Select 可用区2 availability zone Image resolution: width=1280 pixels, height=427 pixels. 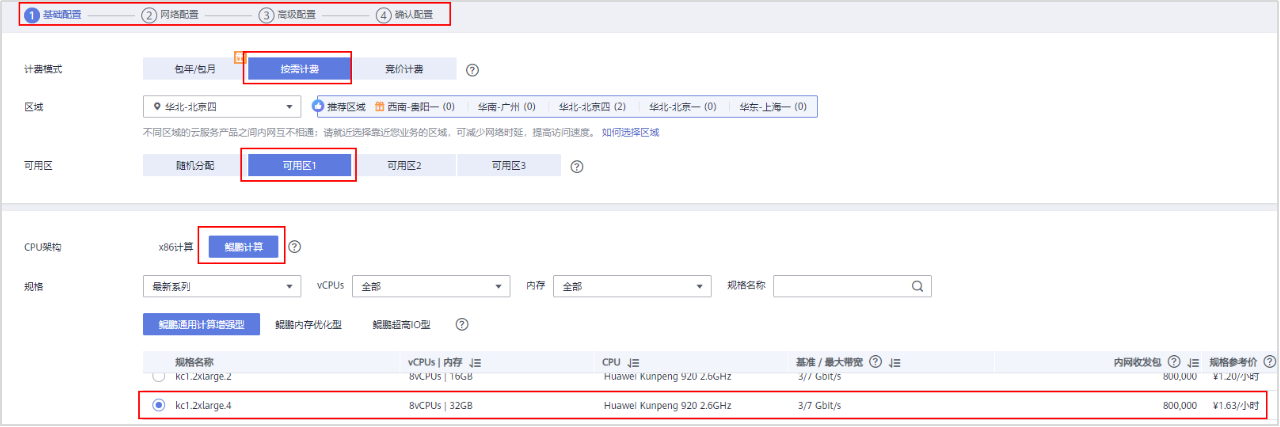click(x=404, y=166)
